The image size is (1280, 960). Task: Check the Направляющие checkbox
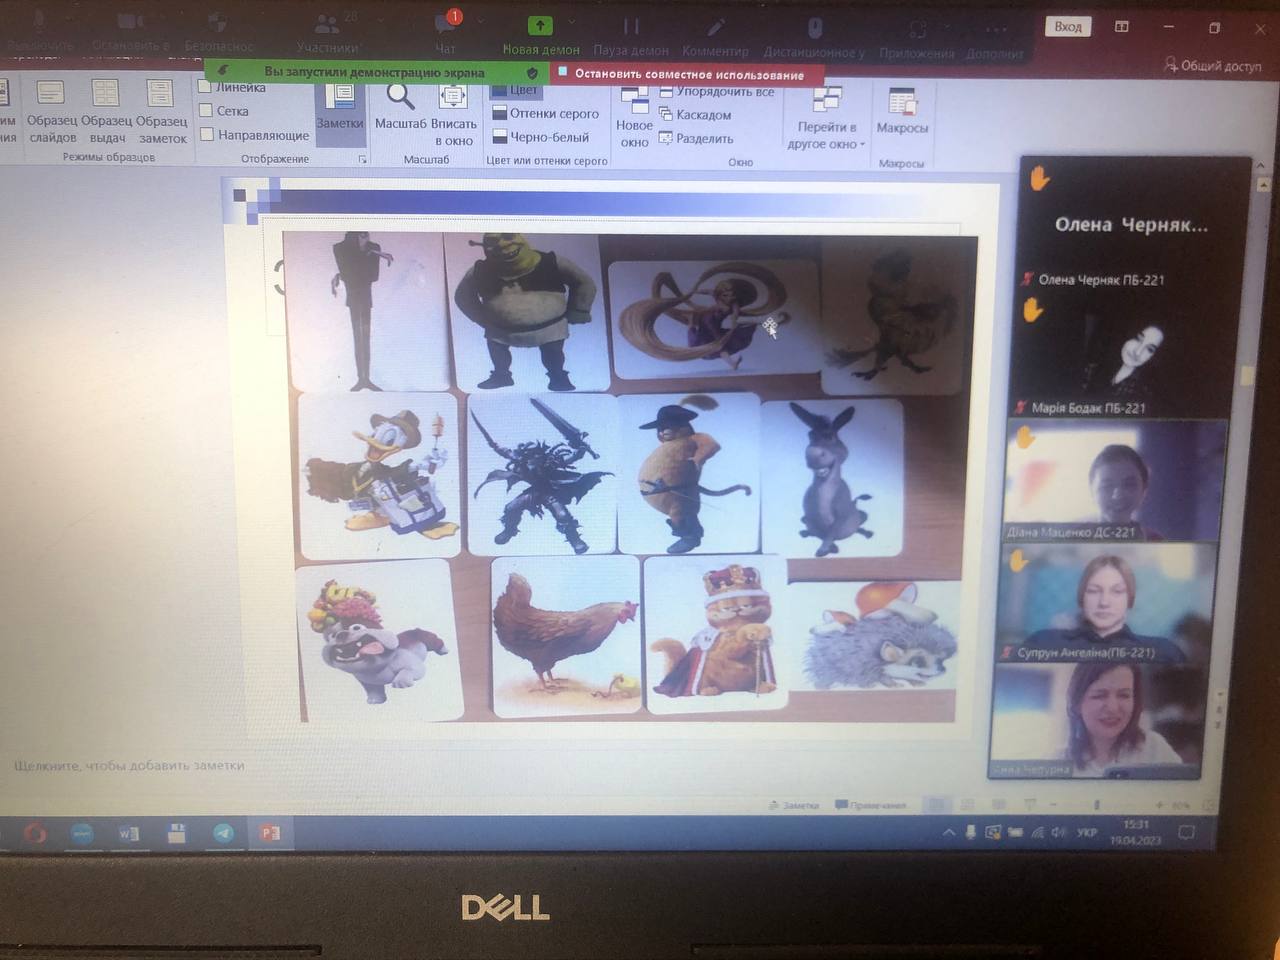pos(206,135)
